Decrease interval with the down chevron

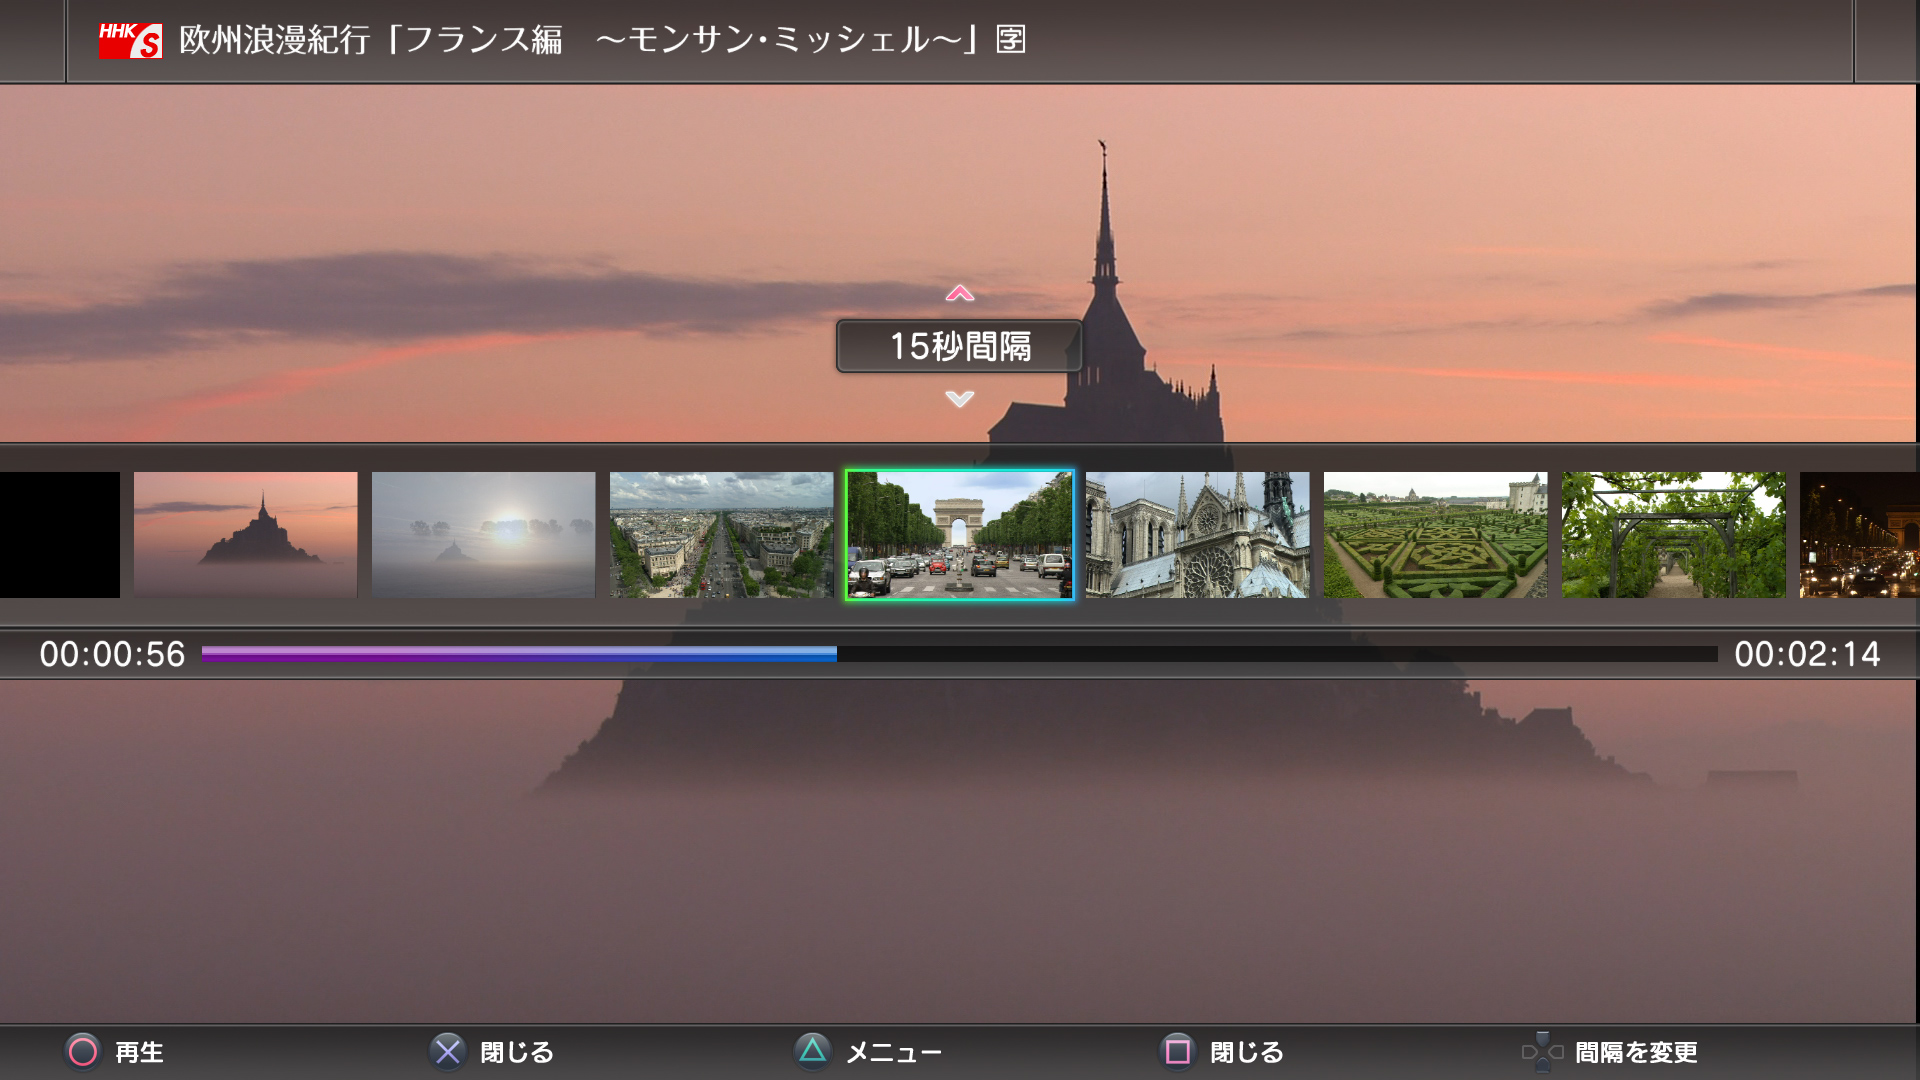click(959, 399)
